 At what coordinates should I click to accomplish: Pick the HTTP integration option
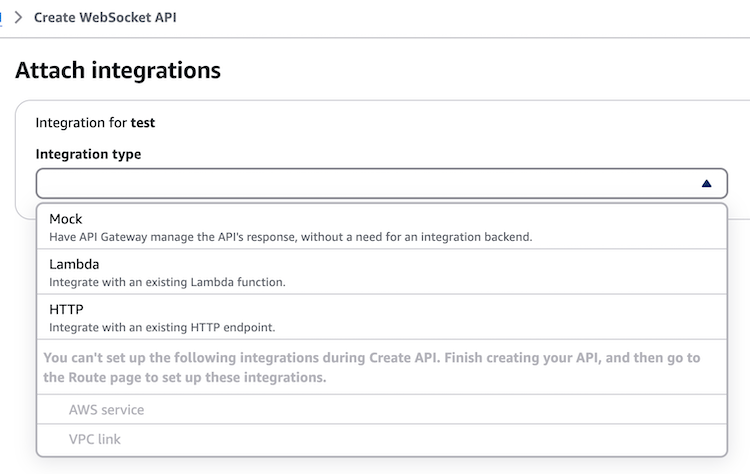(382, 317)
